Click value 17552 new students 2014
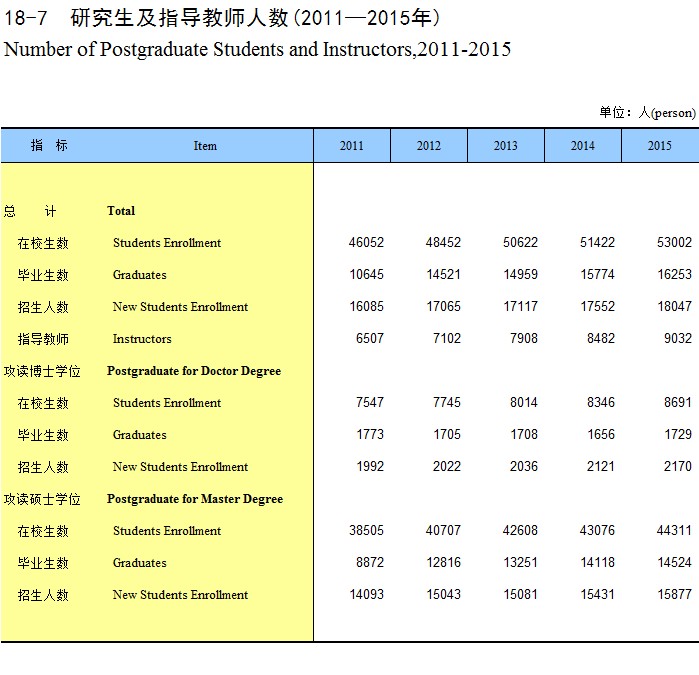Viewport: 699px width, 675px height. click(x=597, y=306)
